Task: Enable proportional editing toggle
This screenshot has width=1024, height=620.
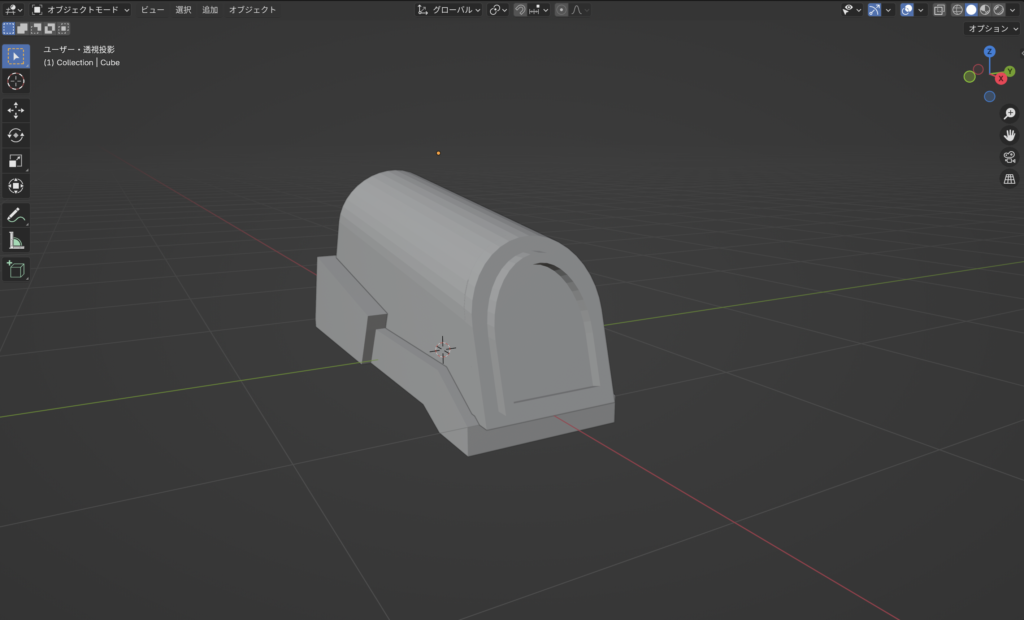Action: (561, 10)
